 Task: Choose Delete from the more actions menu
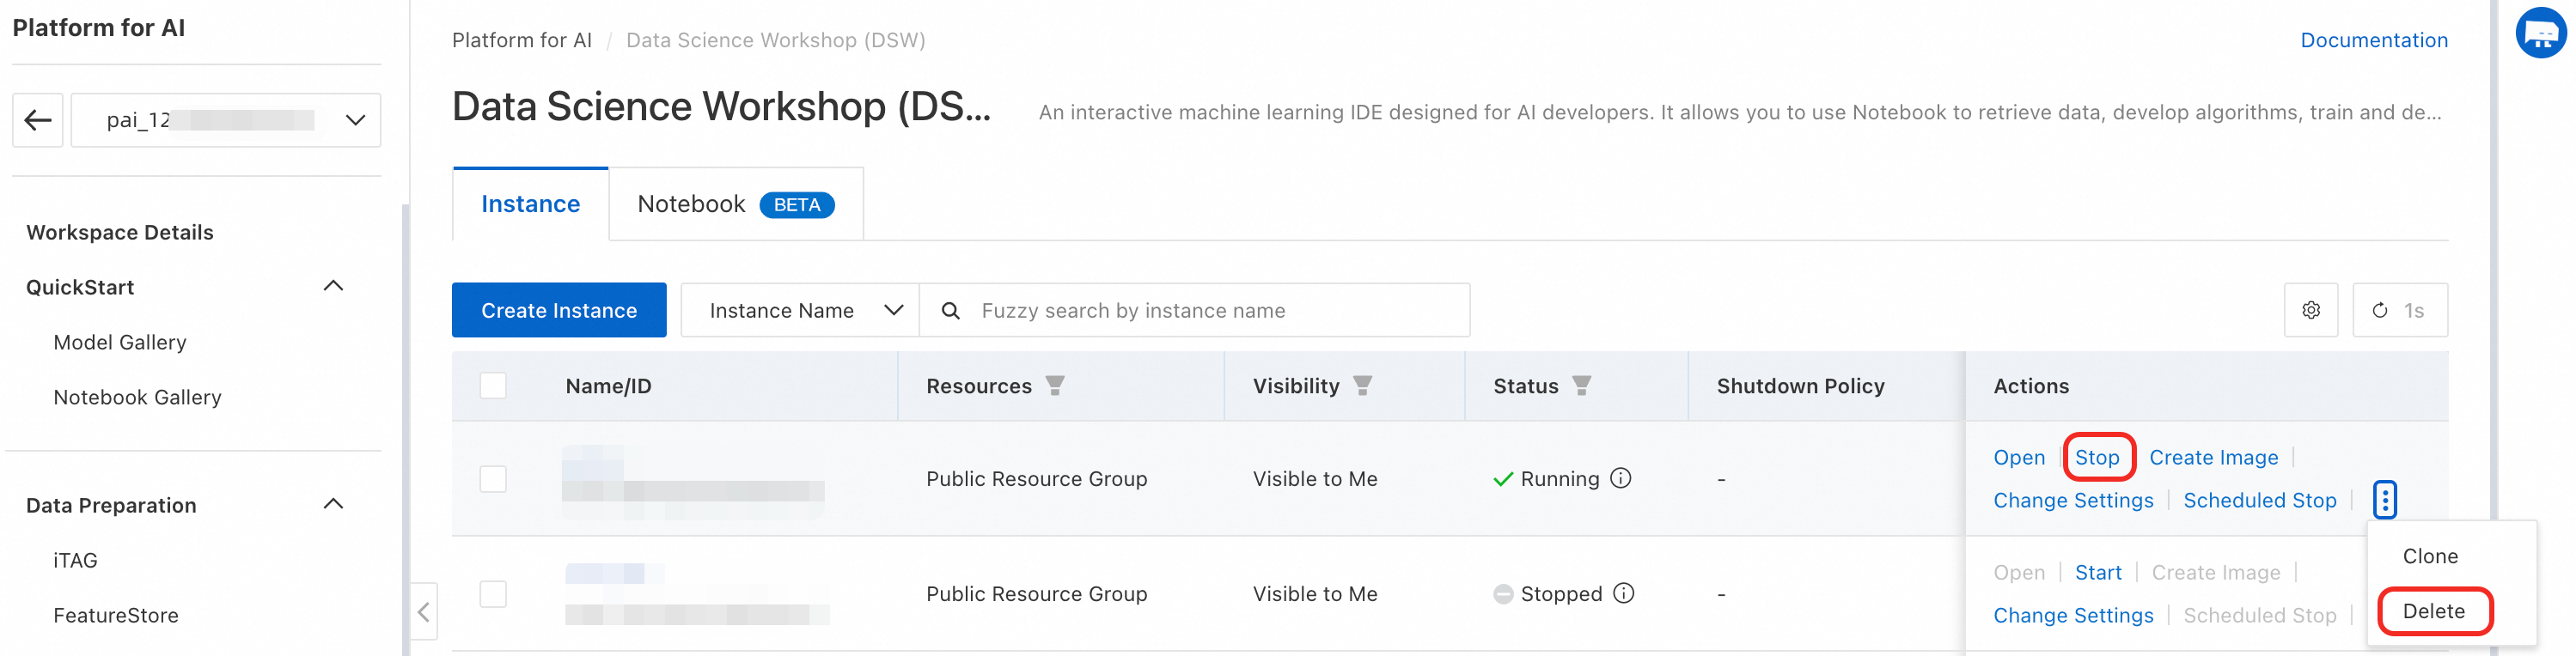click(x=2433, y=611)
